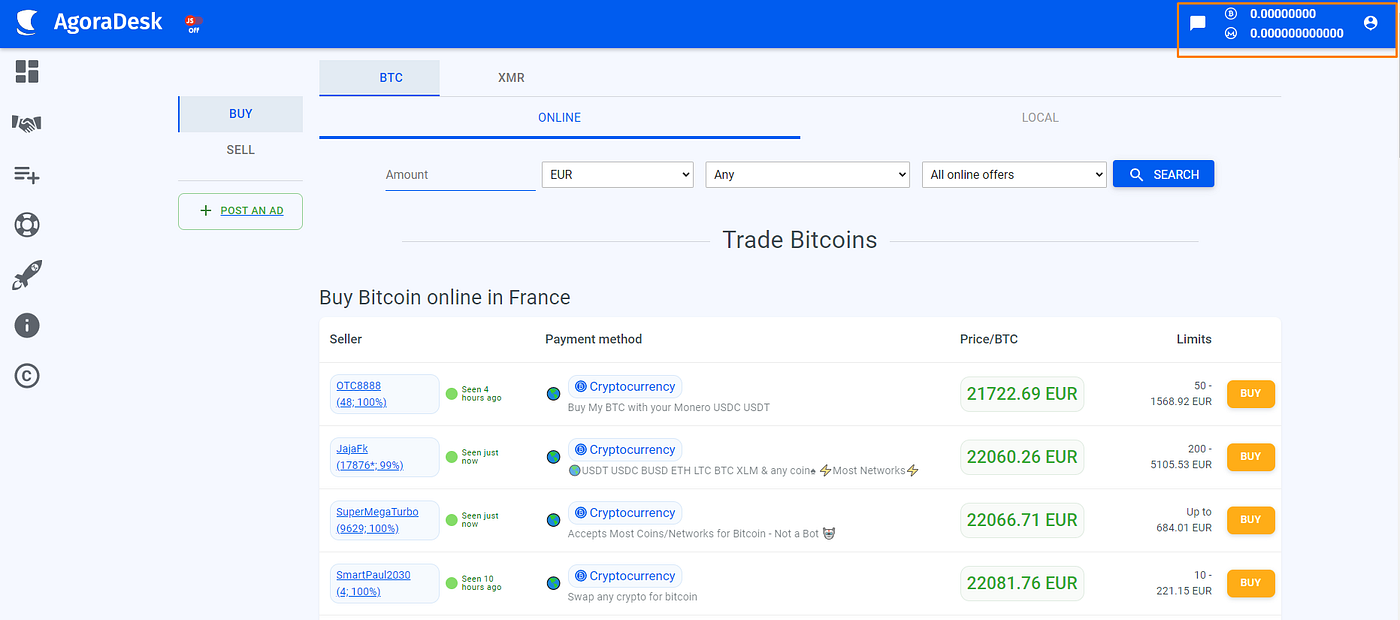This screenshot has width=1400, height=620.
Task: Open the handshake trades icon
Action: coord(27,123)
